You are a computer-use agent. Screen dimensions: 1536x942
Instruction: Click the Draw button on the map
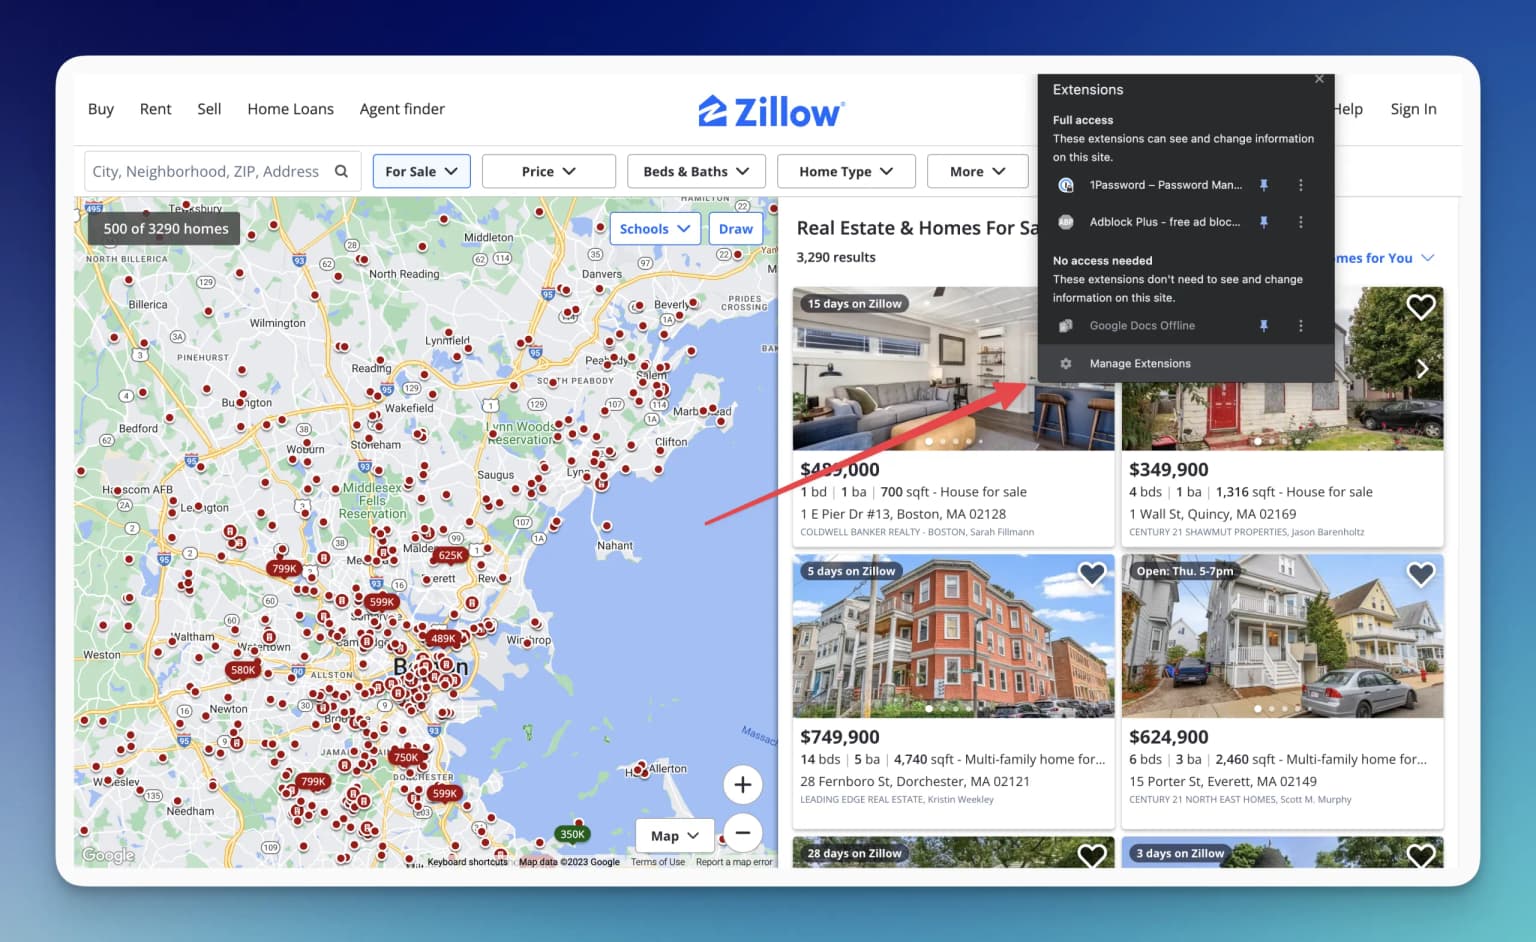click(x=735, y=229)
